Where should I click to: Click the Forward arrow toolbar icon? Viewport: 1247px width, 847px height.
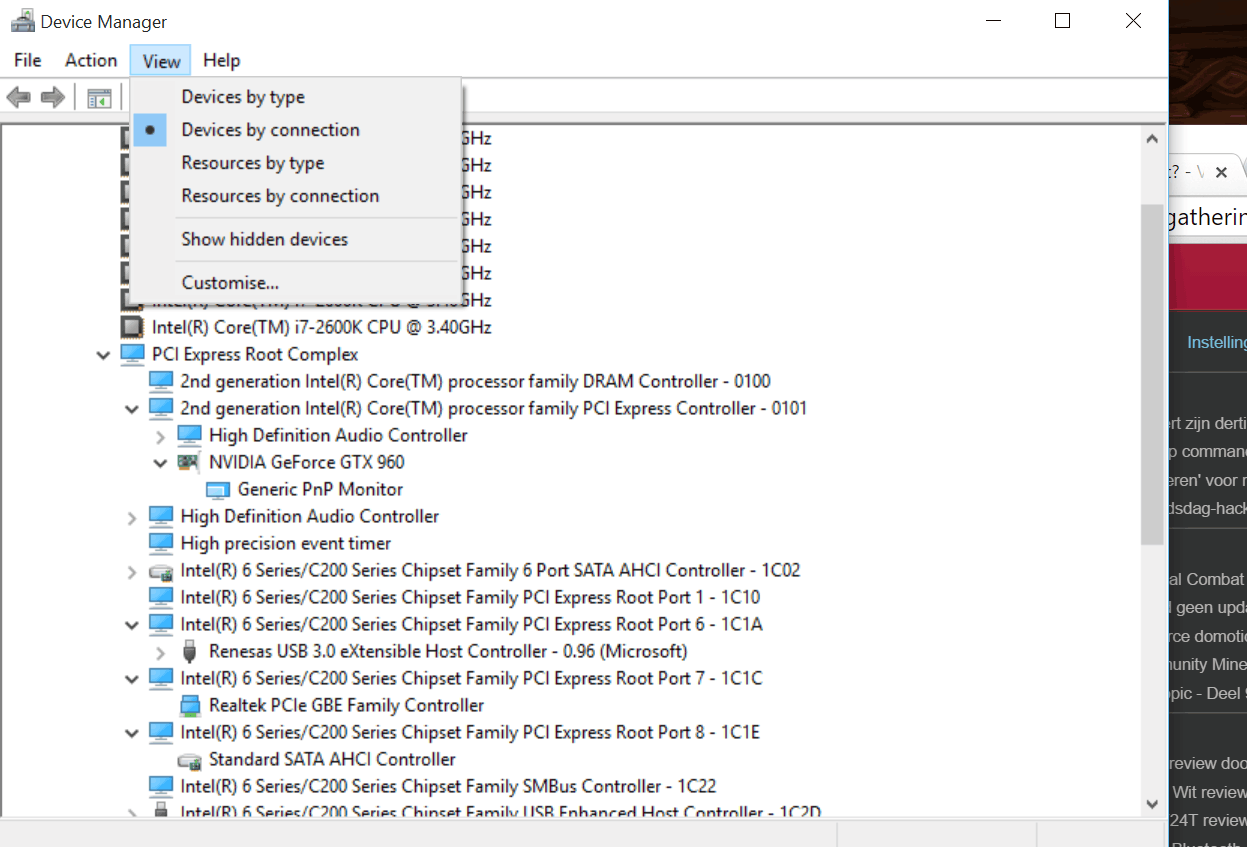pos(52,97)
